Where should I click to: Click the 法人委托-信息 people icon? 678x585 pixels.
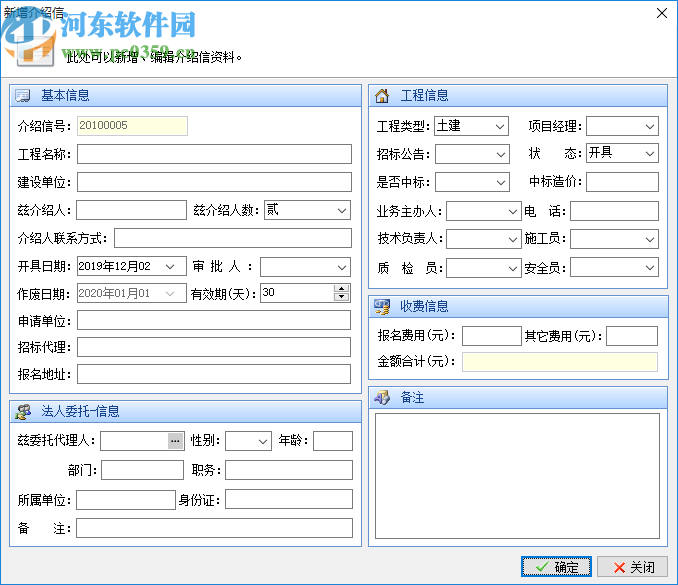tap(23, 412)
